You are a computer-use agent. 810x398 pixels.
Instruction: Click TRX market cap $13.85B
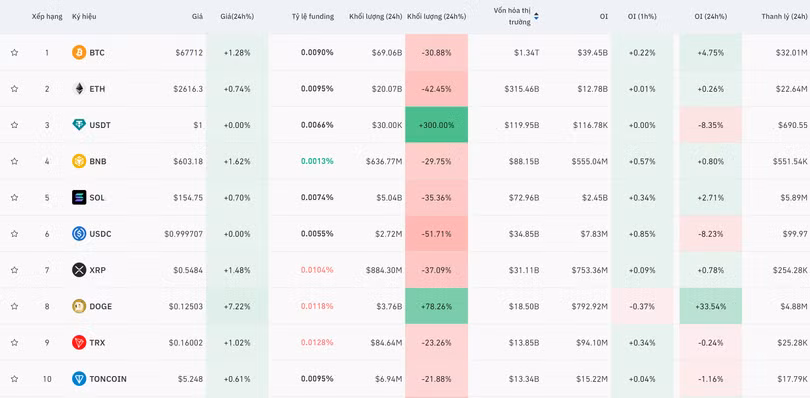[x=524, y=342]
